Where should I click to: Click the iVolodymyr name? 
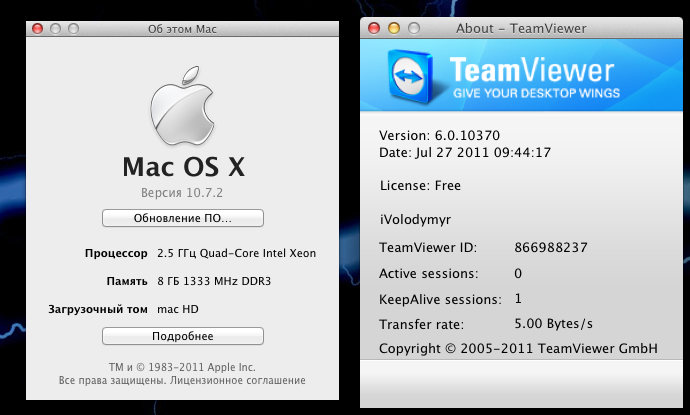click(415, 219)
